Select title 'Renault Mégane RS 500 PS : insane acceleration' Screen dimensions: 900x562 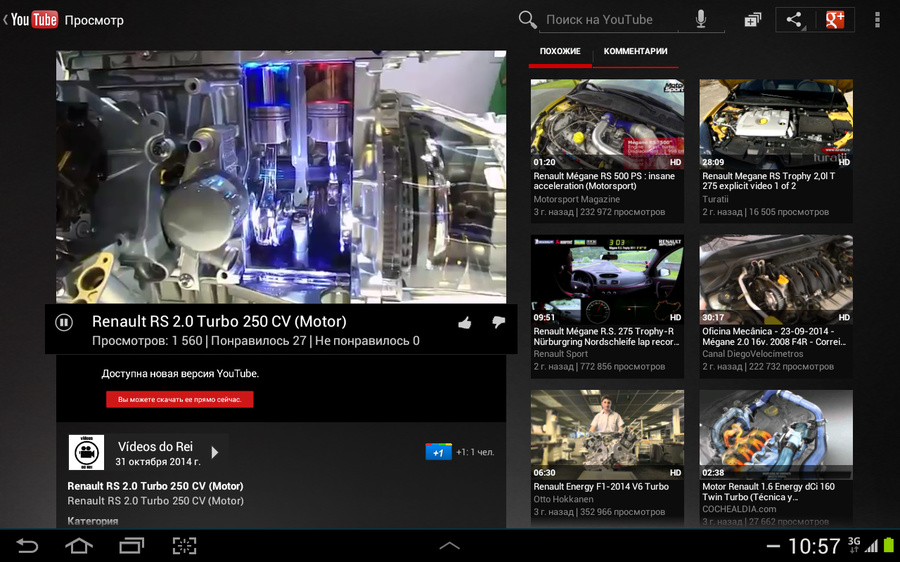[604, 181]
